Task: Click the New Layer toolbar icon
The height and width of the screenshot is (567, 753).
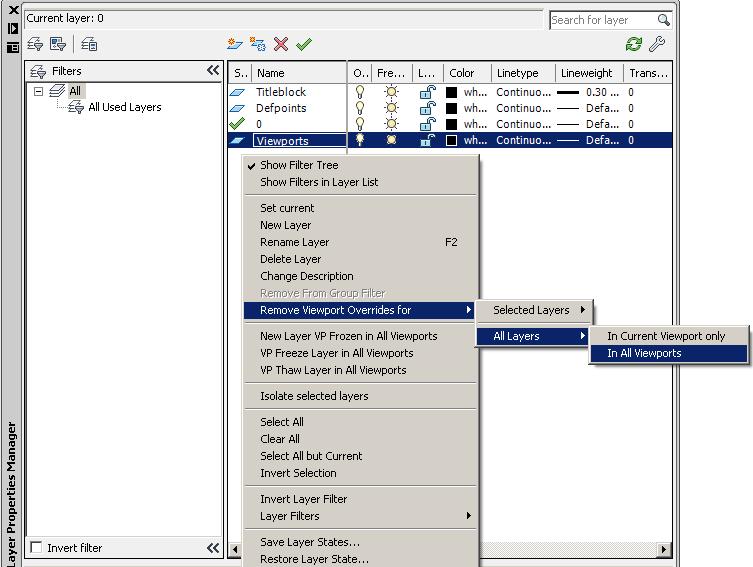Action: tap(235, 44)
